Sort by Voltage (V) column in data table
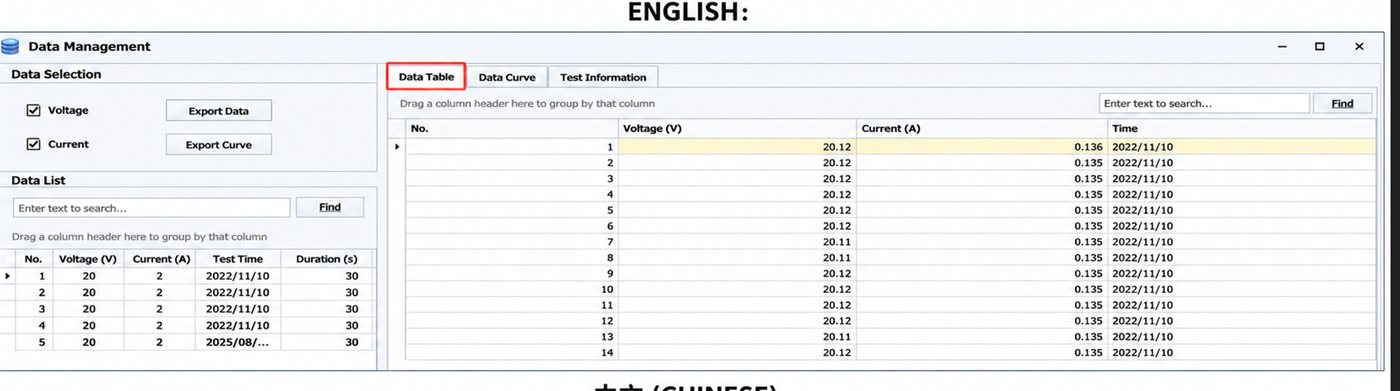The width and height of the screenshot is (1400, 391). [x=737, y=129]
